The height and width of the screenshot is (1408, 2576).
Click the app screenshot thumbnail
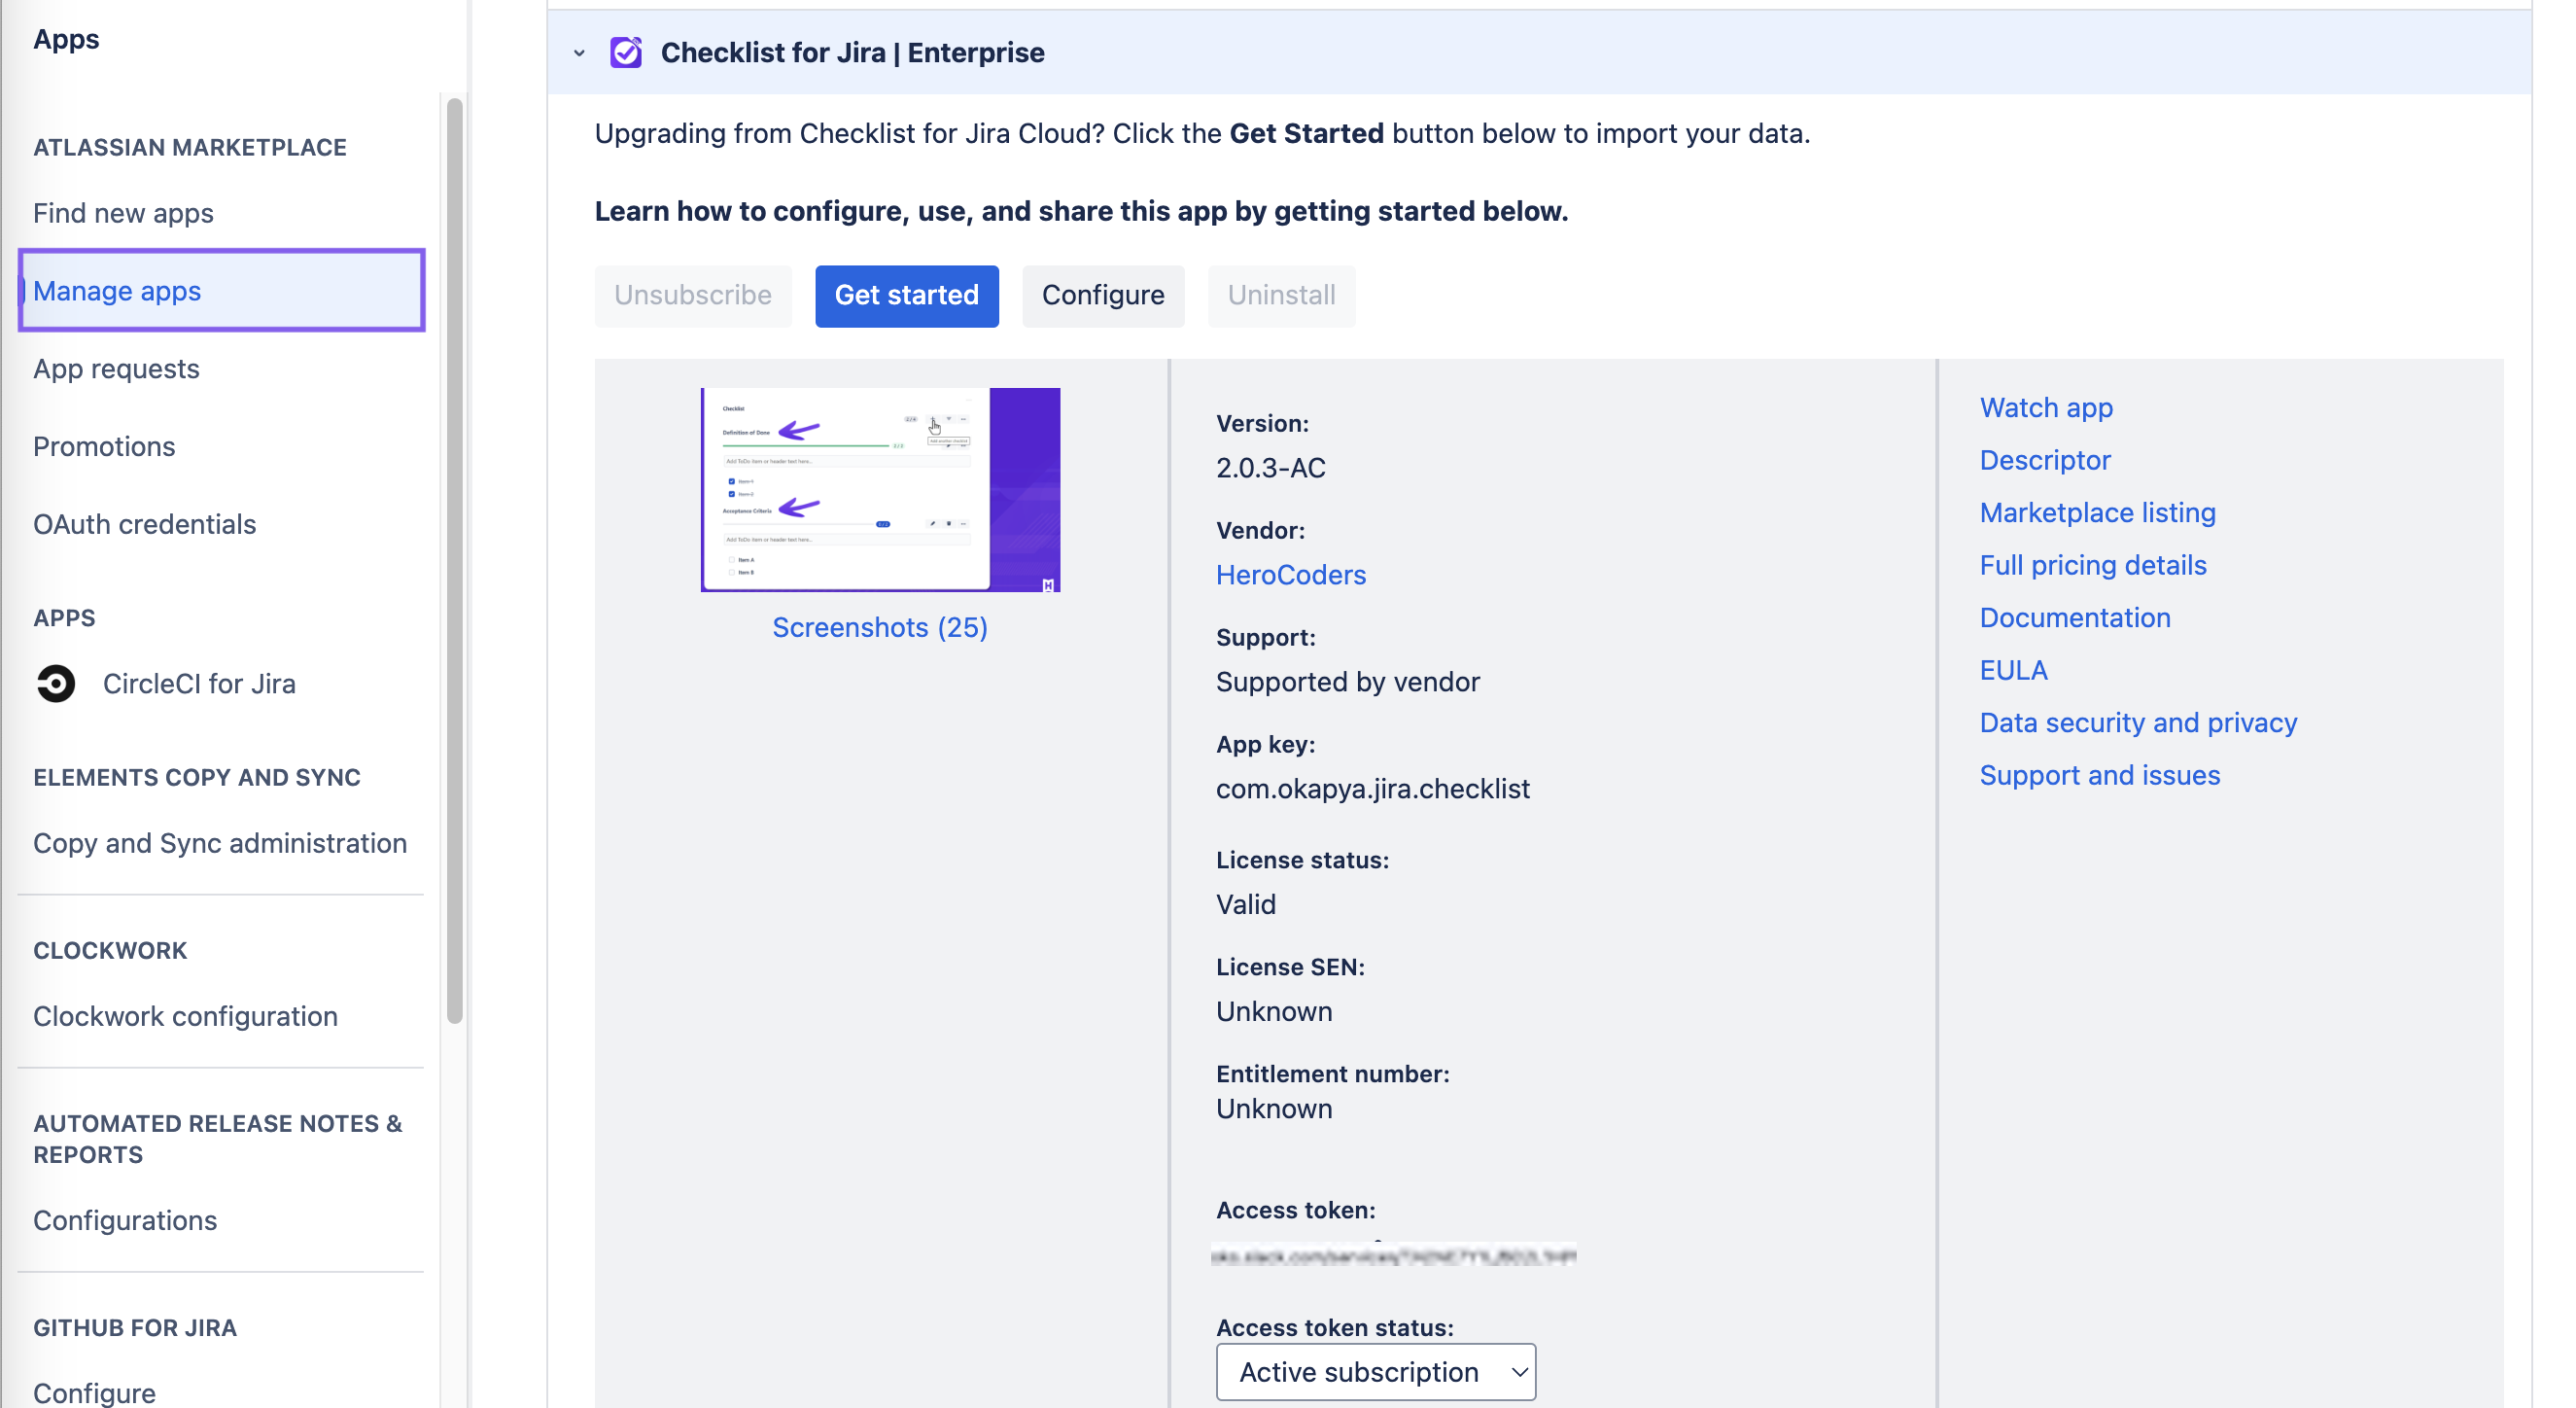(x=879, y=490)
